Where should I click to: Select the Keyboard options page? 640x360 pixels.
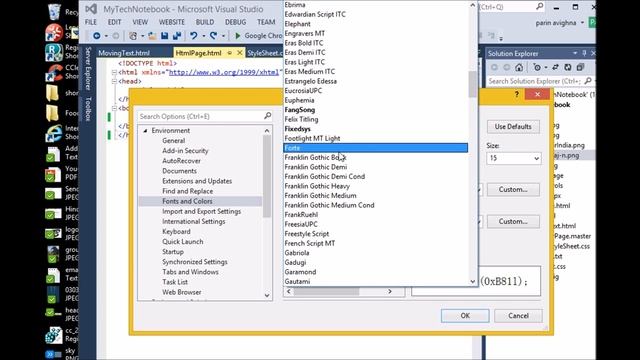(176, 231)
